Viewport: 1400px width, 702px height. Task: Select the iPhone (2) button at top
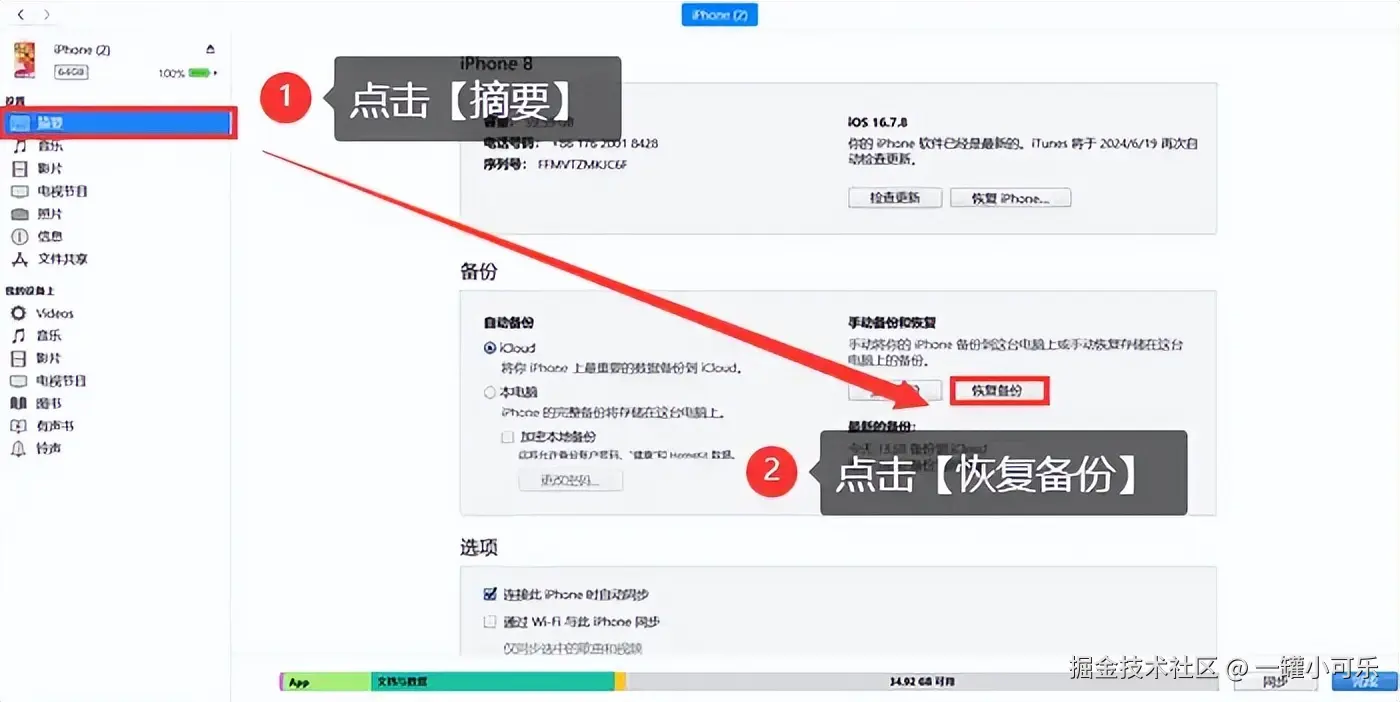click(720, 15)
